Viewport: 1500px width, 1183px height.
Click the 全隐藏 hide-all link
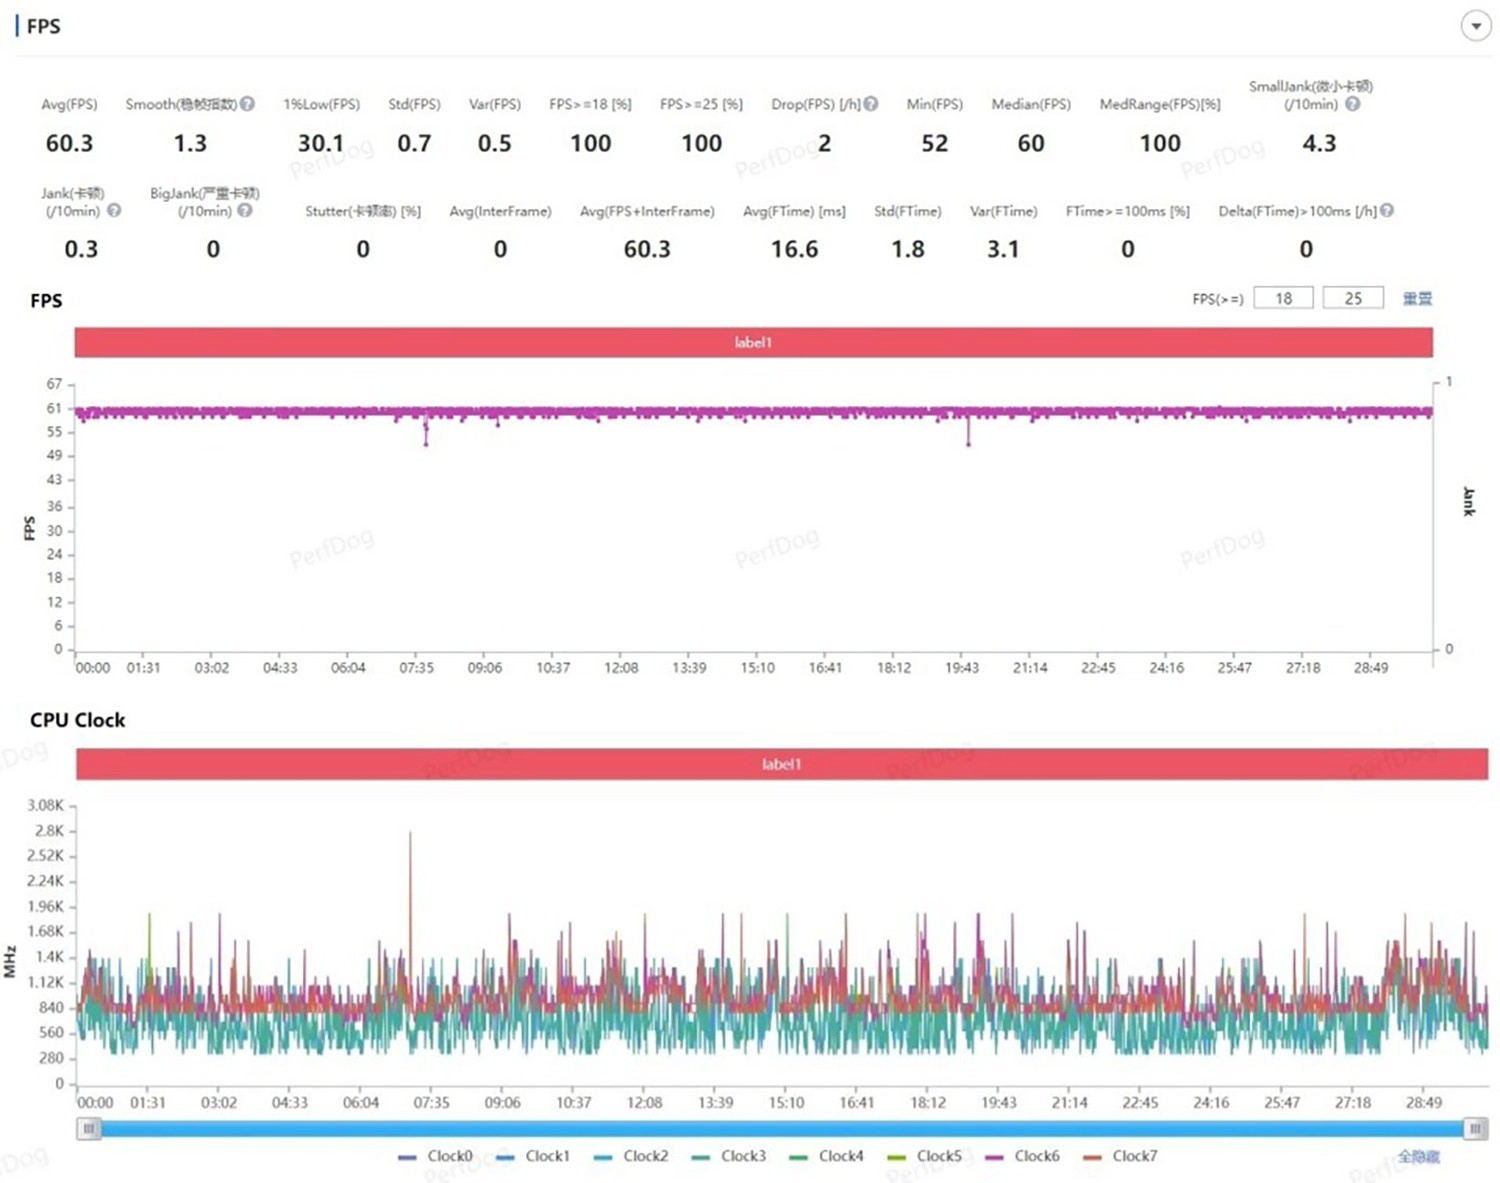tap(1418, 1156)
